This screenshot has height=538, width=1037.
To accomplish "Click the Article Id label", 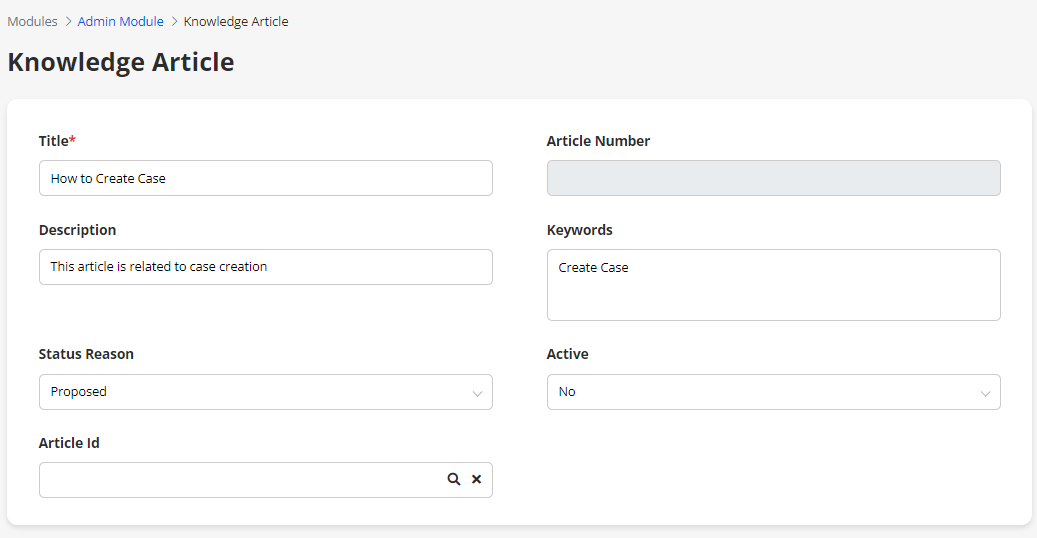I will coord(69,443).
